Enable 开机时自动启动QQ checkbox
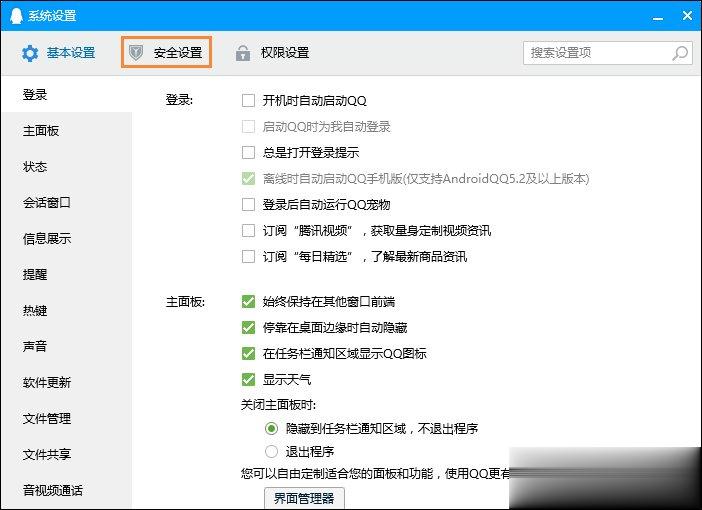 tap(248, 100)
